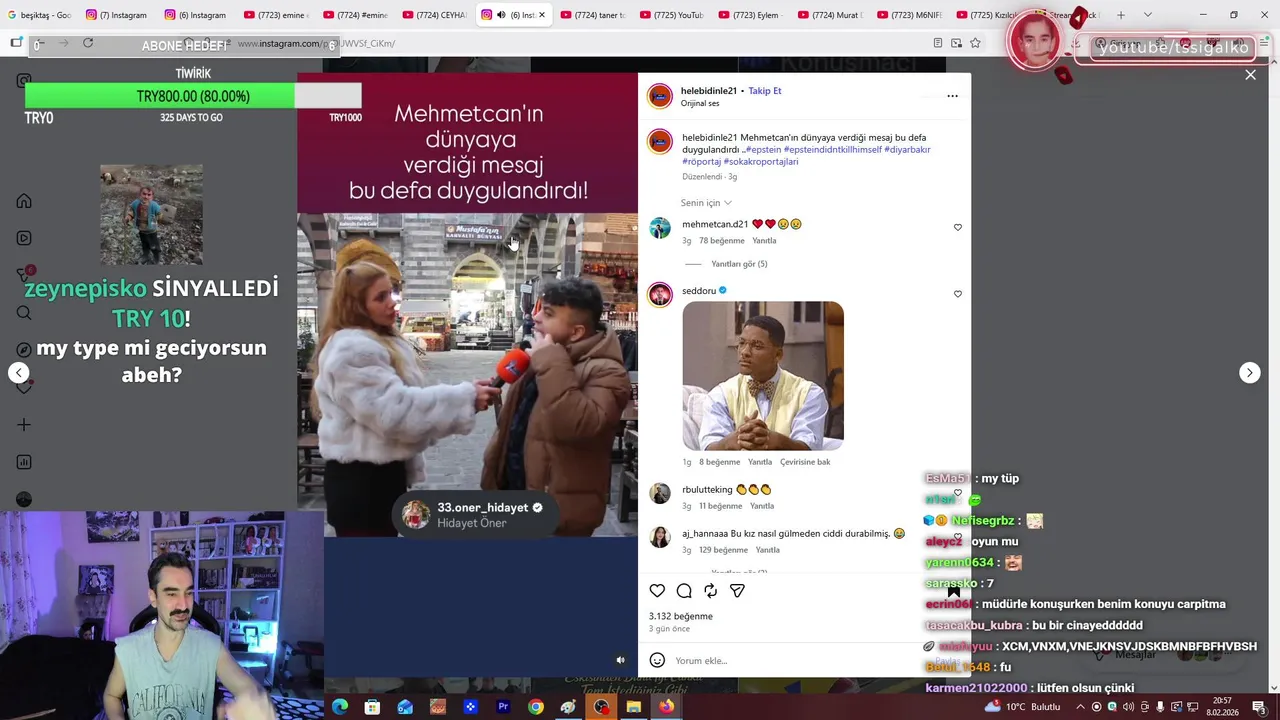1280x720 pixels.
Task: Expand Yanıtları gör (5) replies
Action: pos(739,264)
